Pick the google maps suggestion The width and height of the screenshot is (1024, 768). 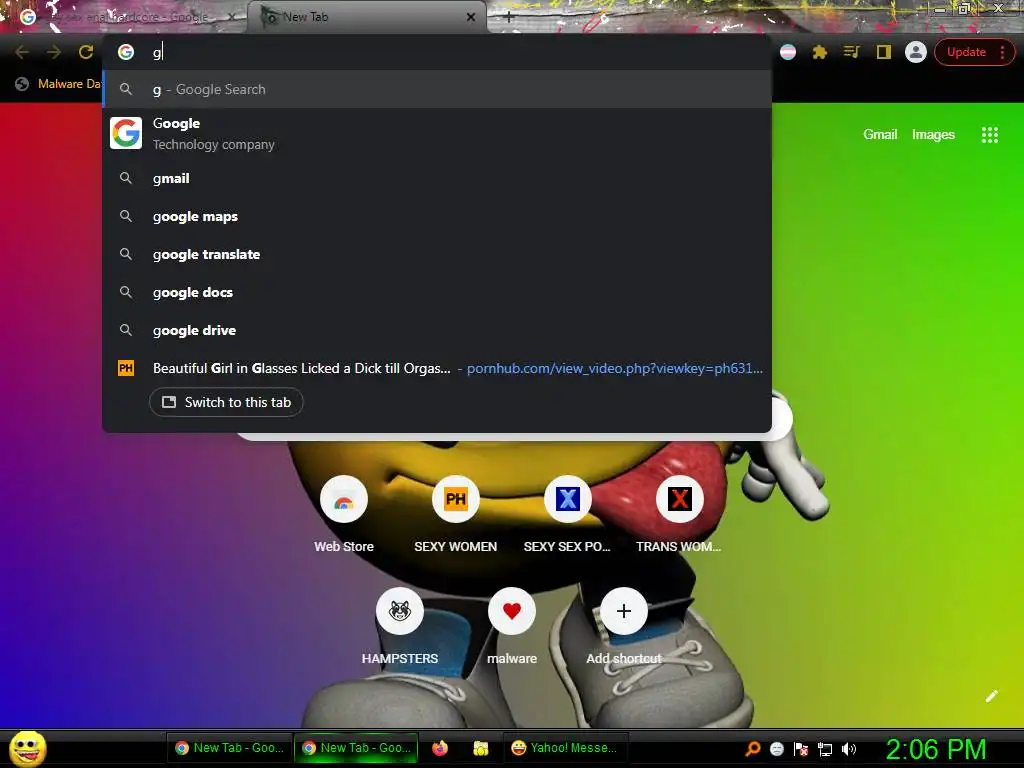click(437, 216)
